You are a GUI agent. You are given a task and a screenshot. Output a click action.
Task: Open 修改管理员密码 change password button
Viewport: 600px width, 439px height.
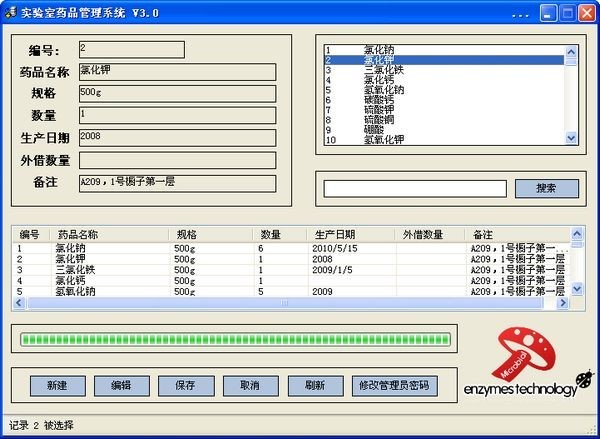click(x=395, y=386)
